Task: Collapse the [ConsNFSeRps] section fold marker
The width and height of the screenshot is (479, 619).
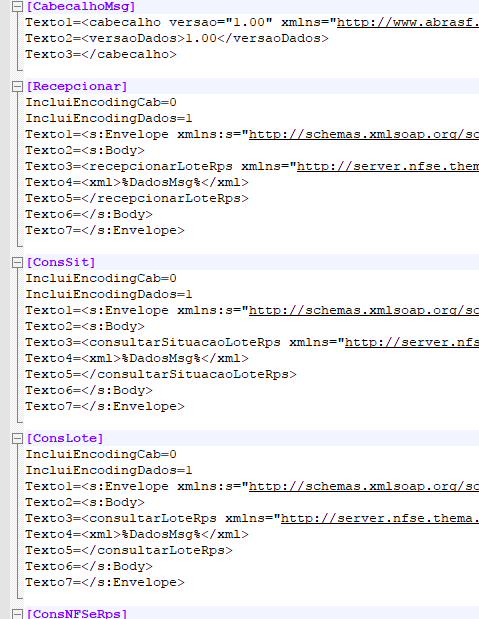Action: (17, 614)
